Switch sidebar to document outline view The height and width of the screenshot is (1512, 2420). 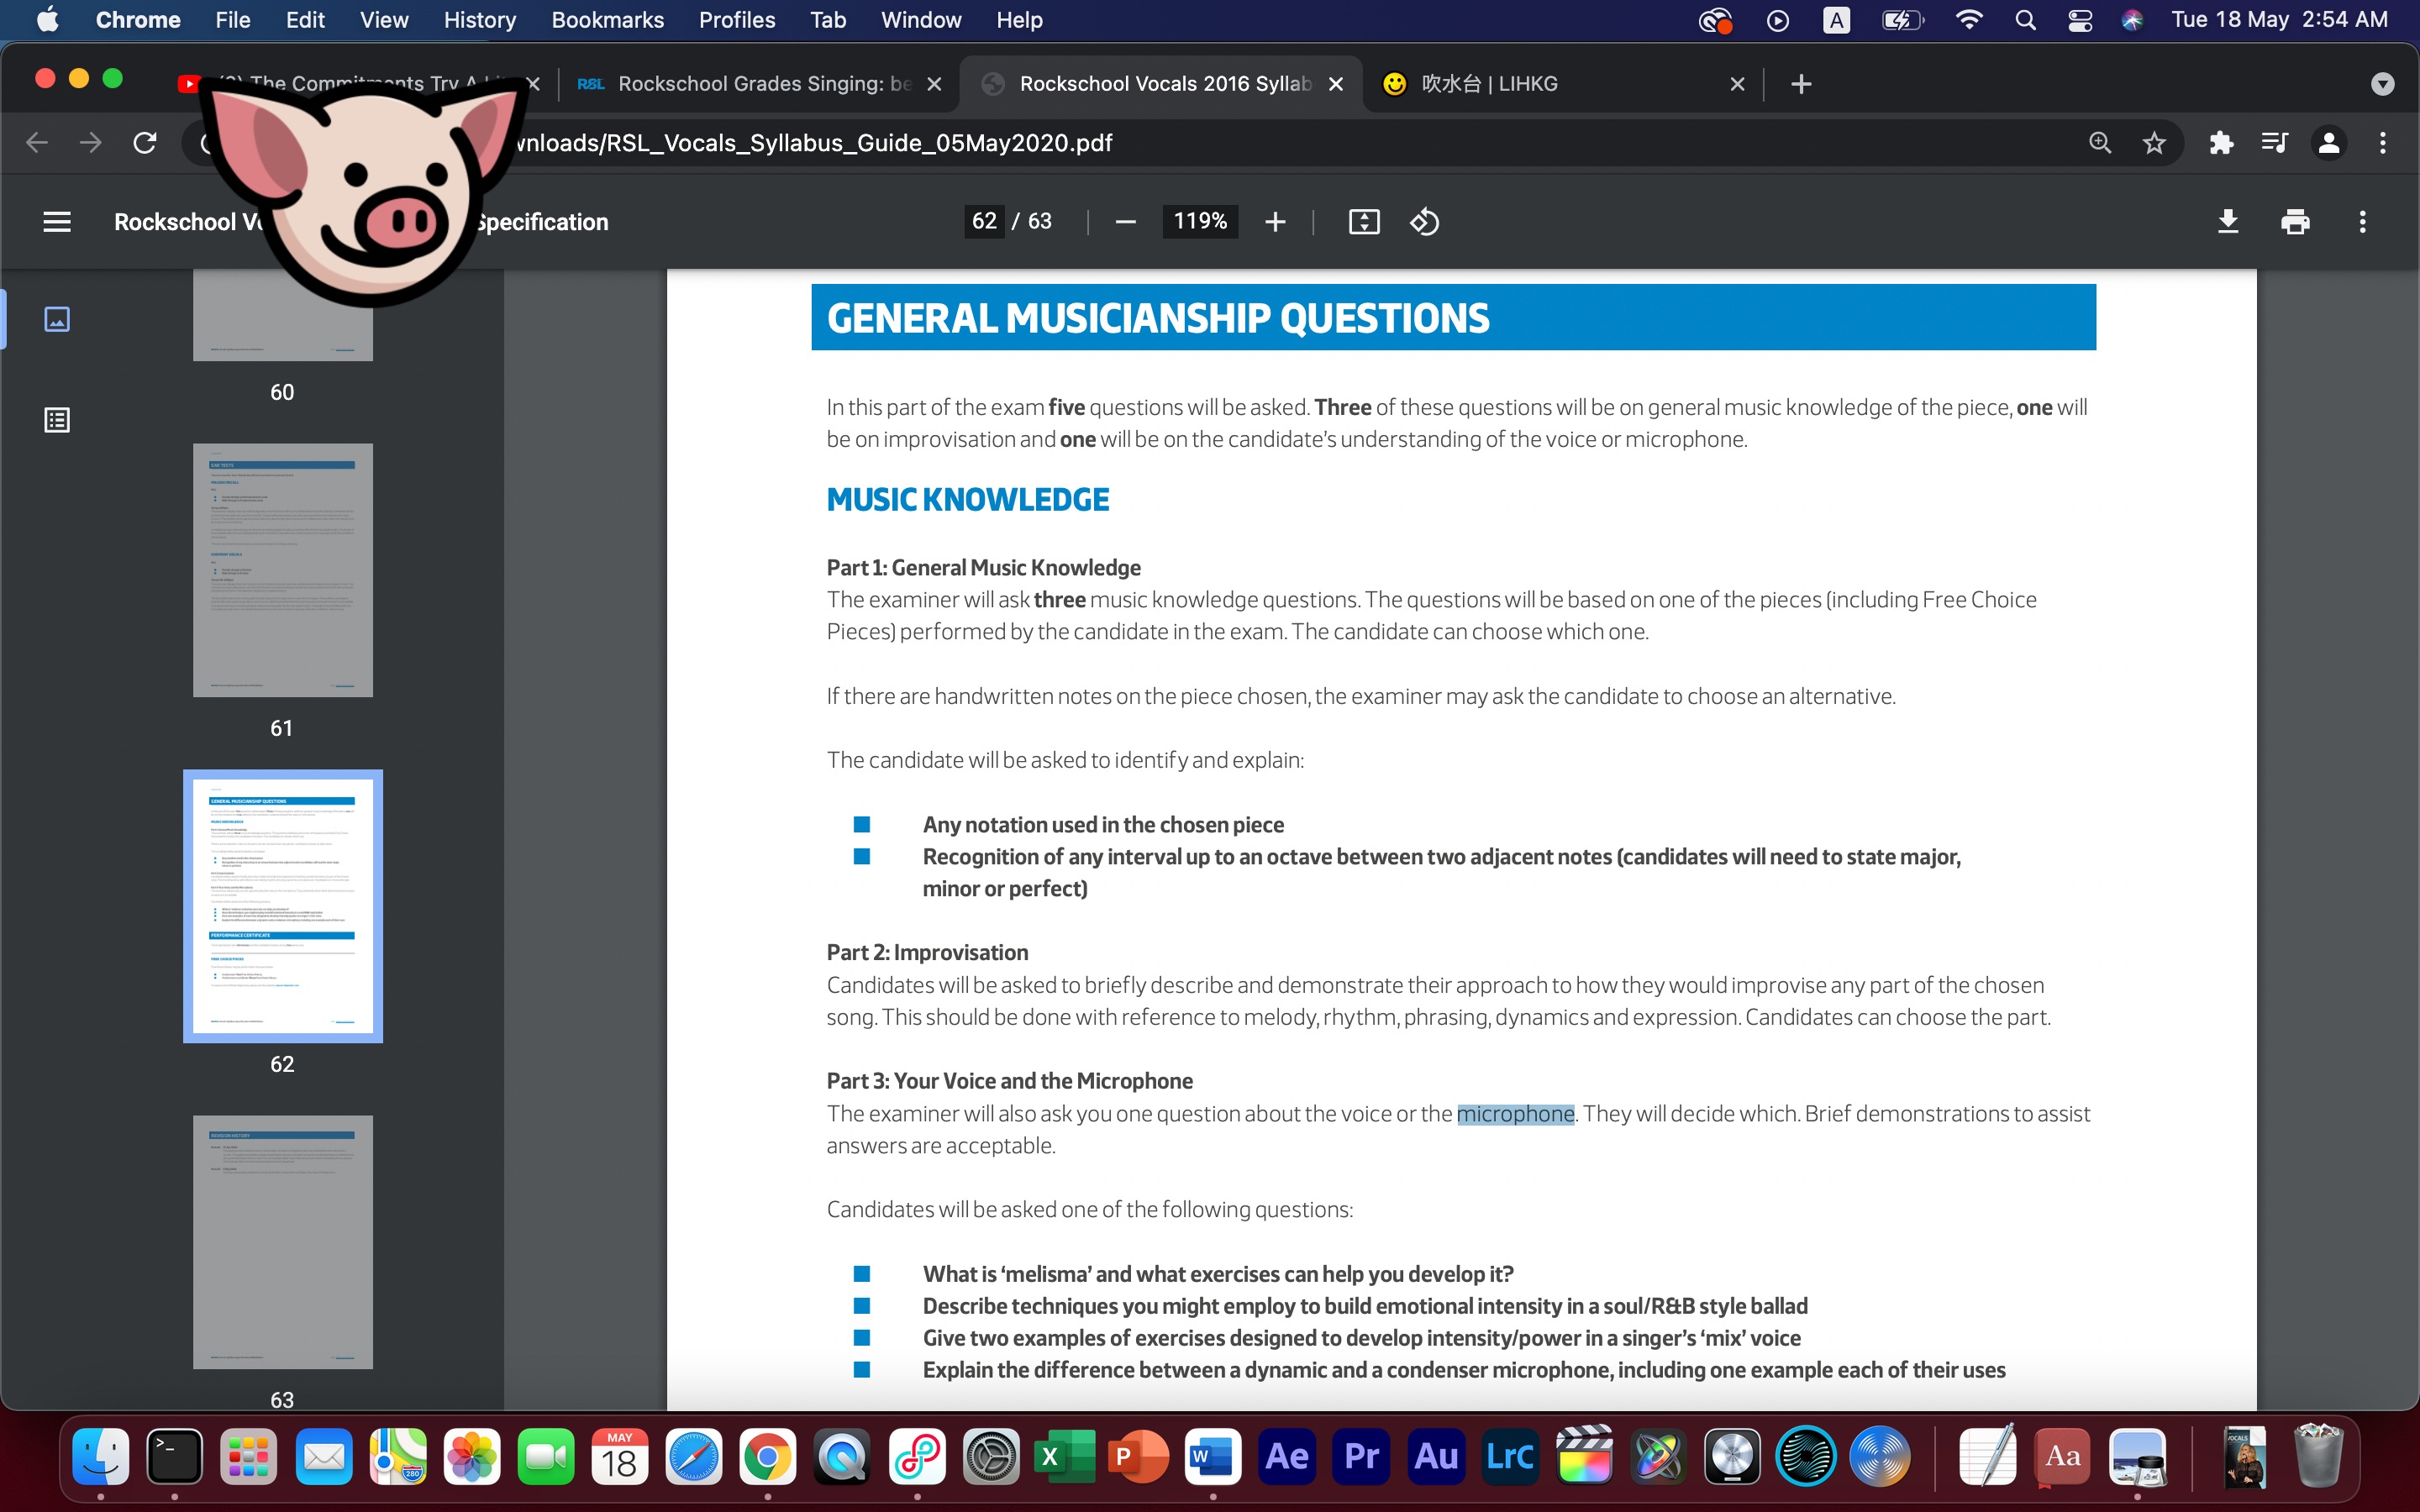click(x=57, y=420)
